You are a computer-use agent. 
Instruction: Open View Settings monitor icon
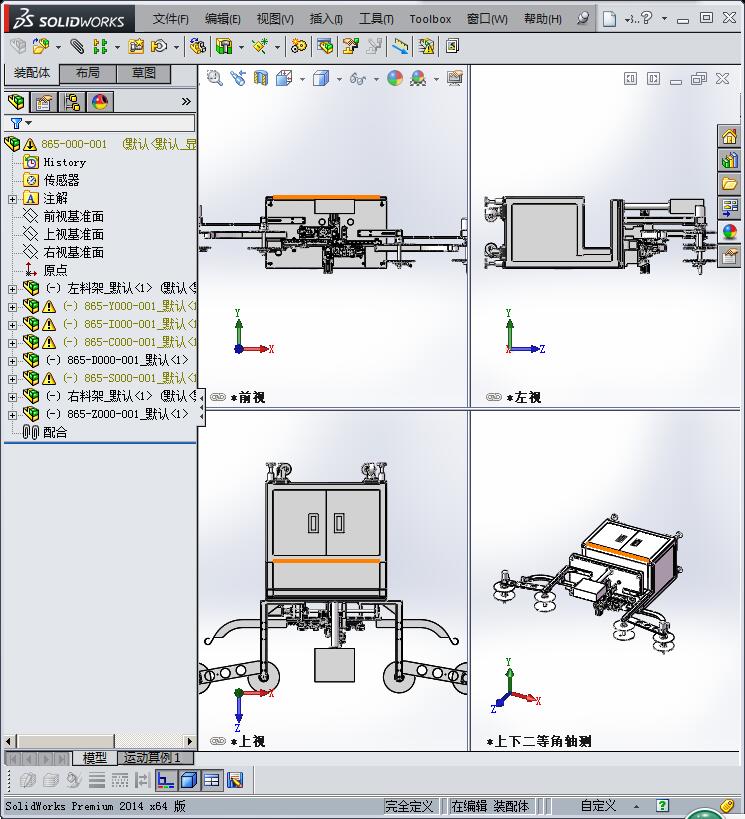tap(455, 78)
